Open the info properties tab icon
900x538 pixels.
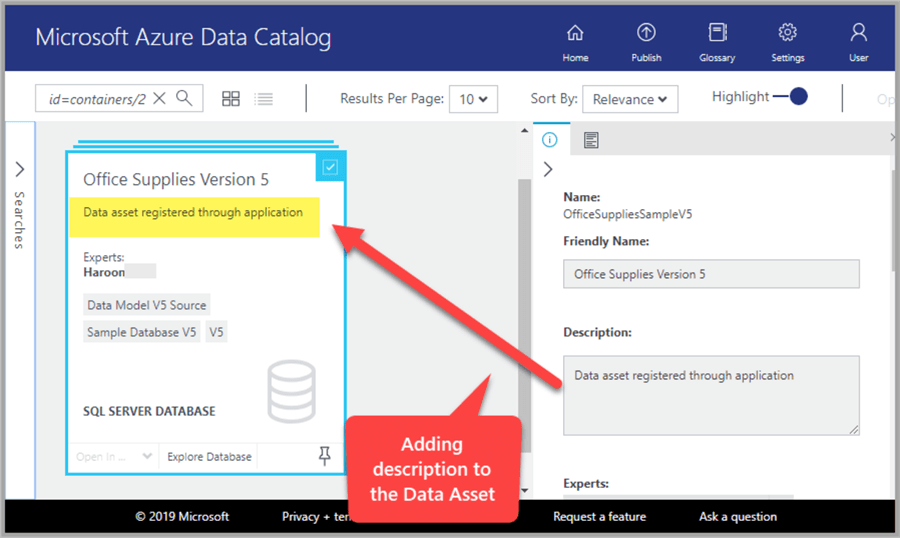pos(550,140)
